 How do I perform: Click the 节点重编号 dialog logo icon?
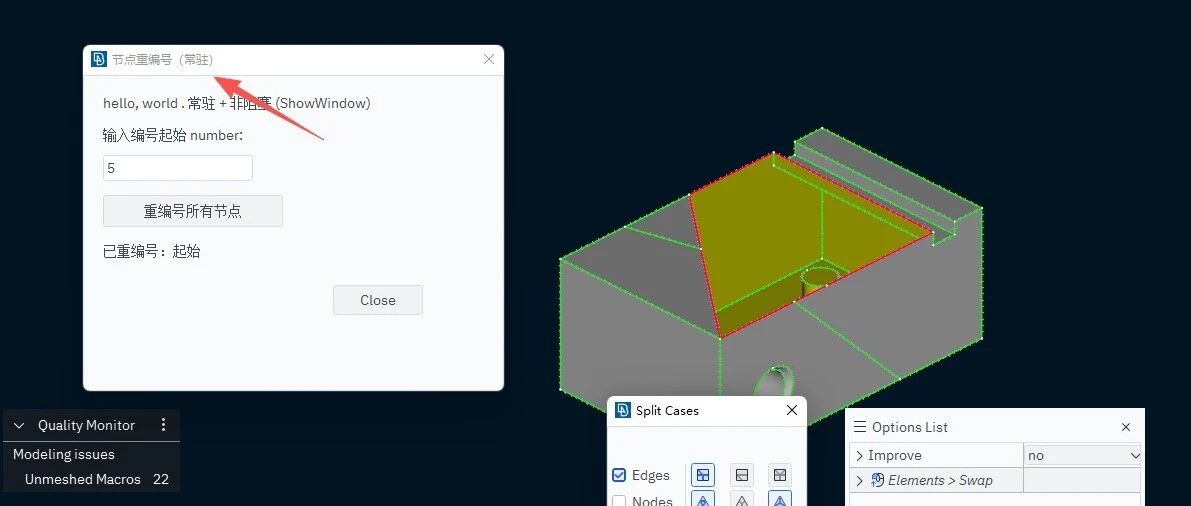[99, 59]
